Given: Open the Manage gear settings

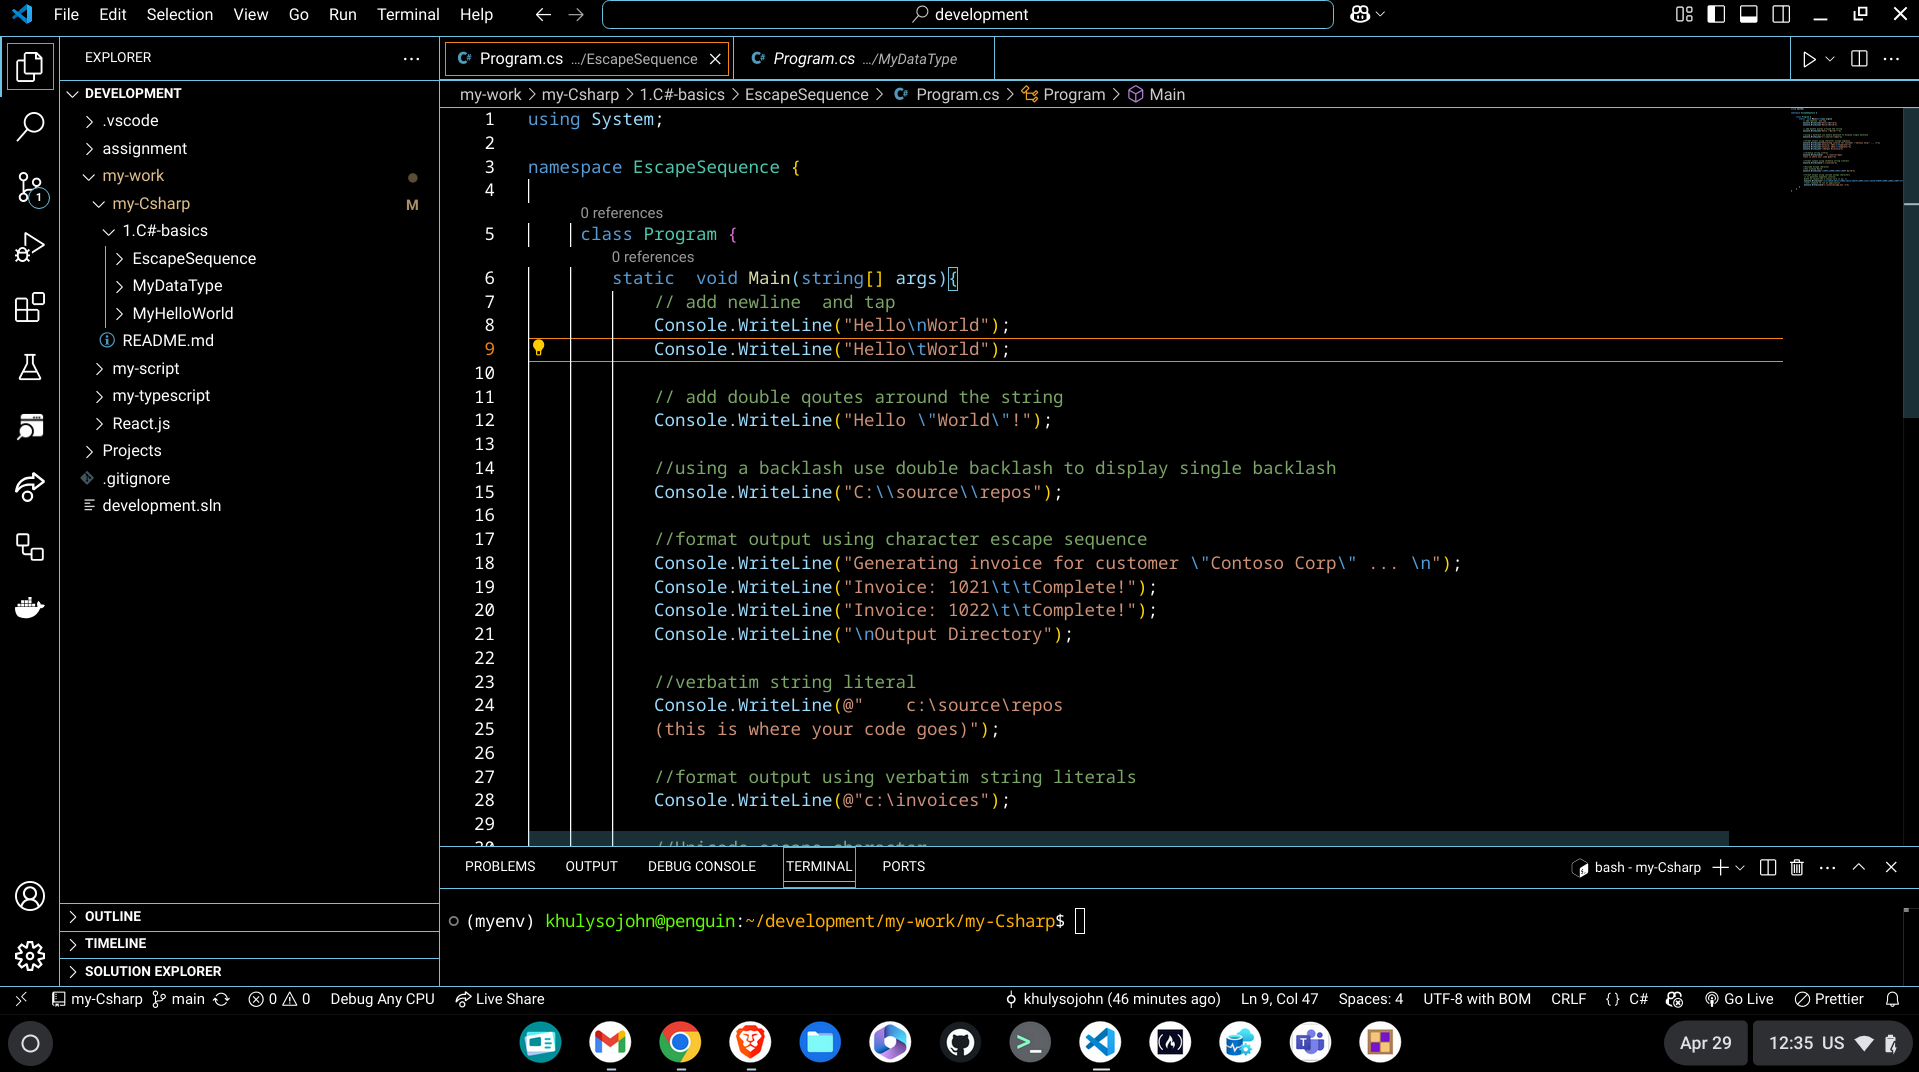Looking at the screenshot, I should click(30, 956).
